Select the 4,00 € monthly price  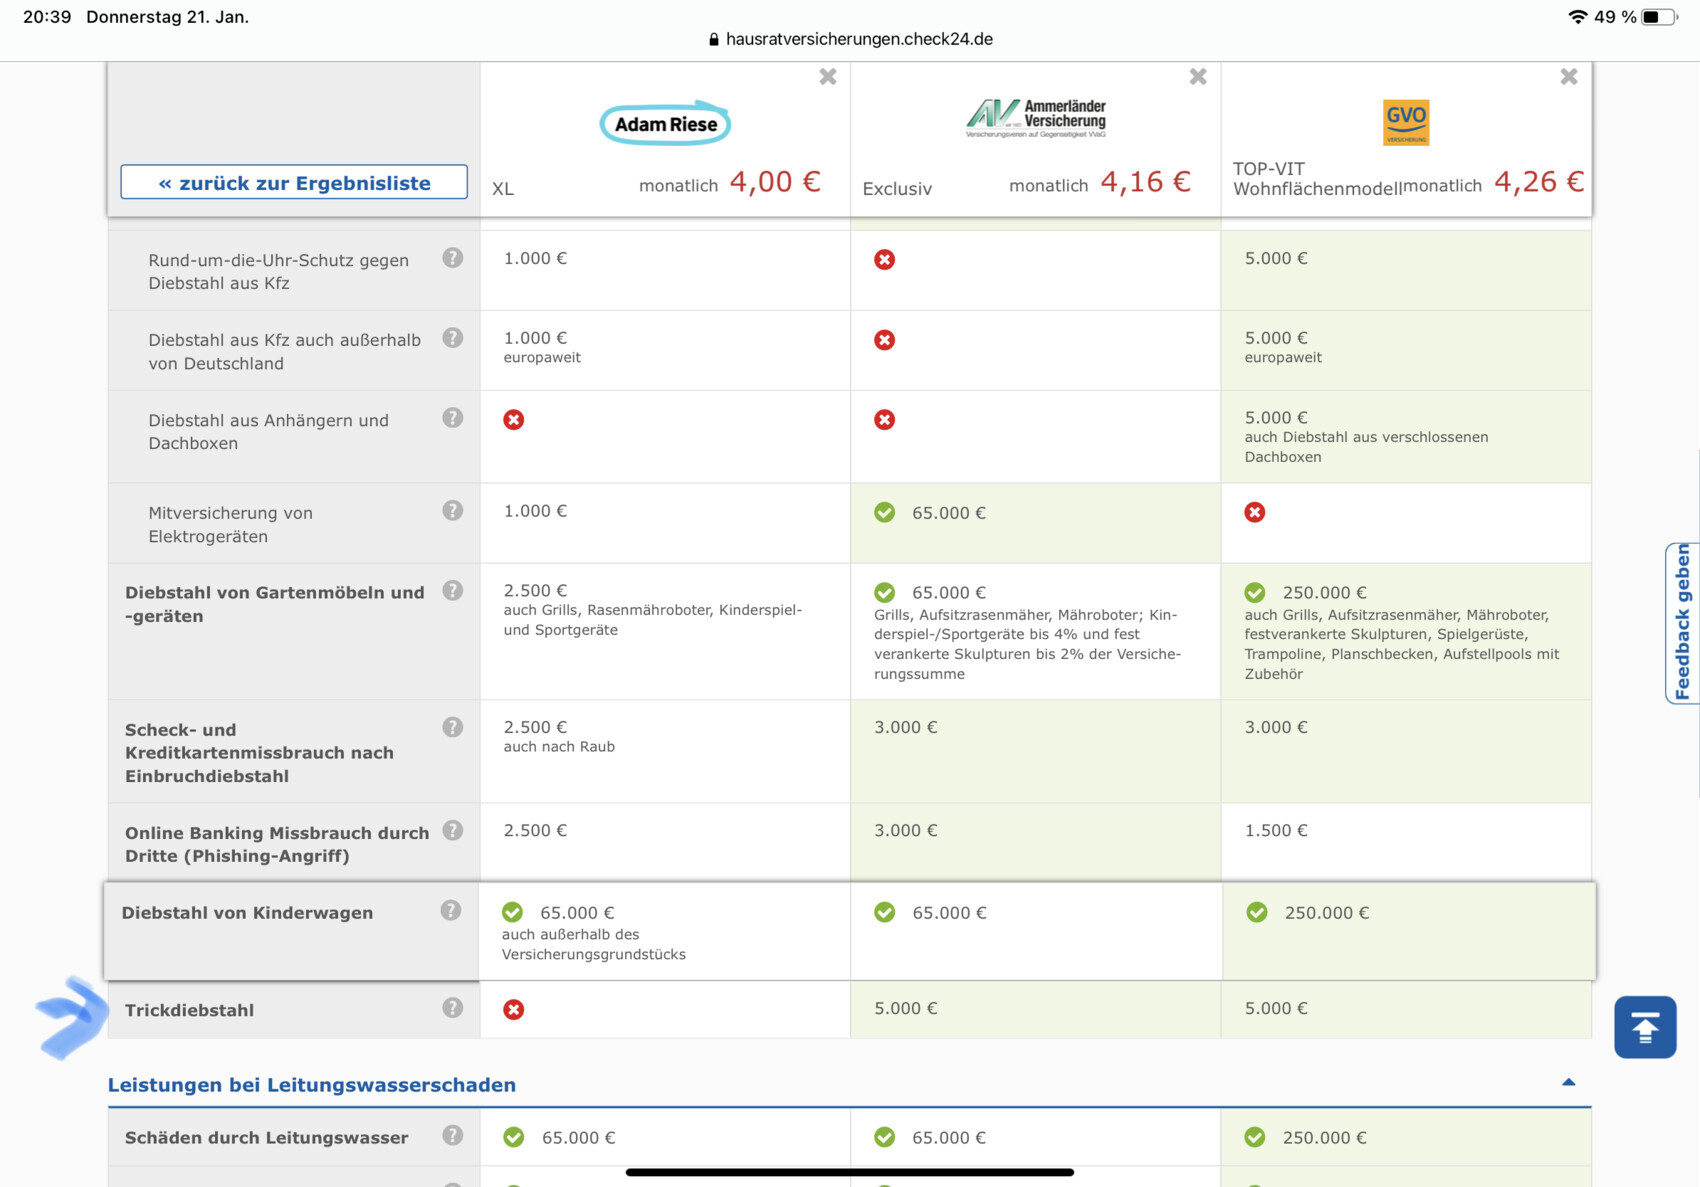774,182
